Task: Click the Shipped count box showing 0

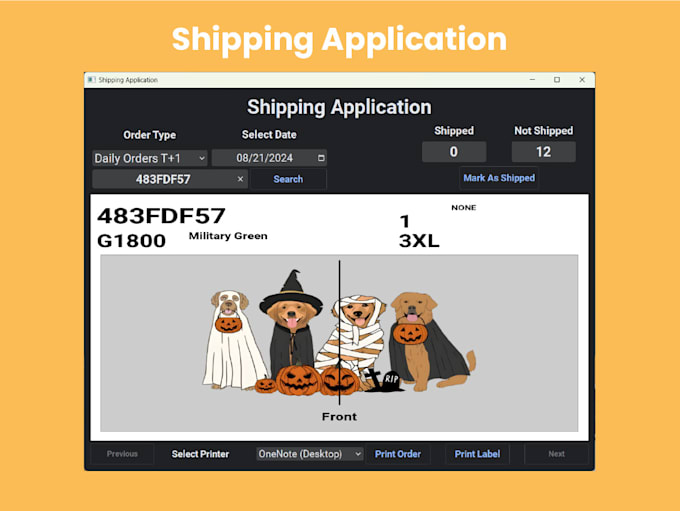Action: [454, 152]
